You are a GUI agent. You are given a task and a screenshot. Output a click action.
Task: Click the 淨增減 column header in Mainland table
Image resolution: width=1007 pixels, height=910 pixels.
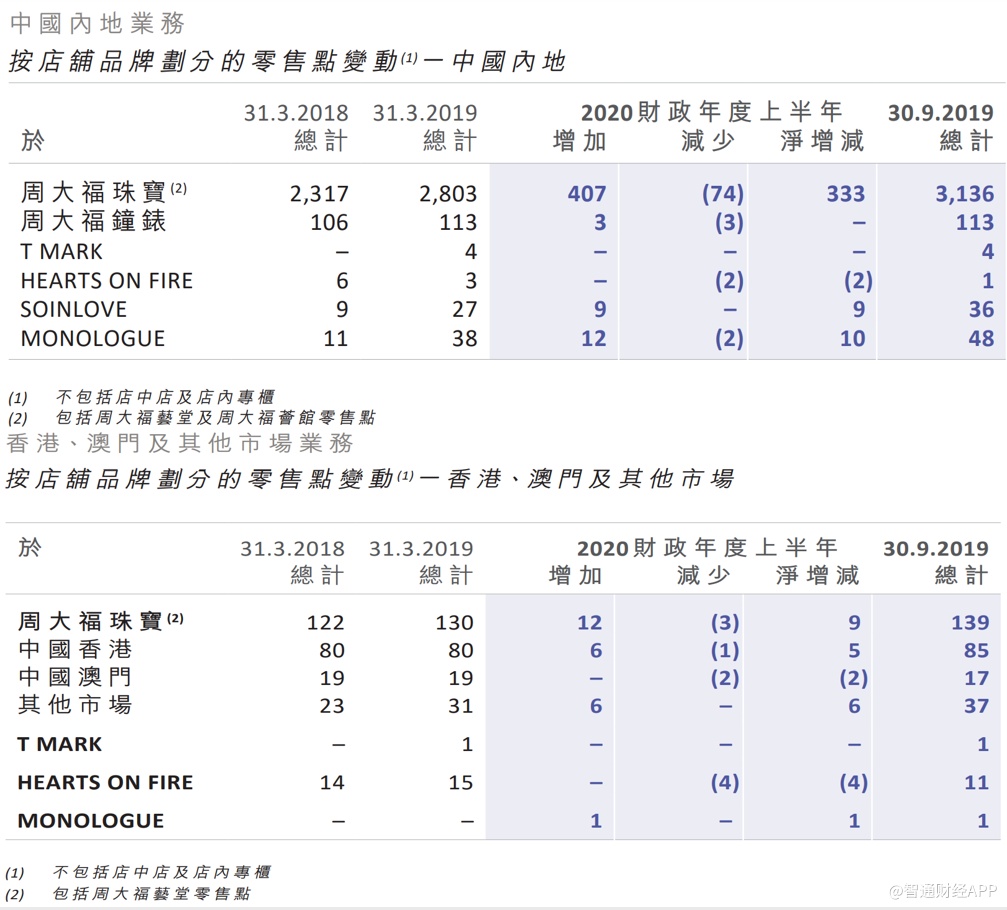(822, 141)
